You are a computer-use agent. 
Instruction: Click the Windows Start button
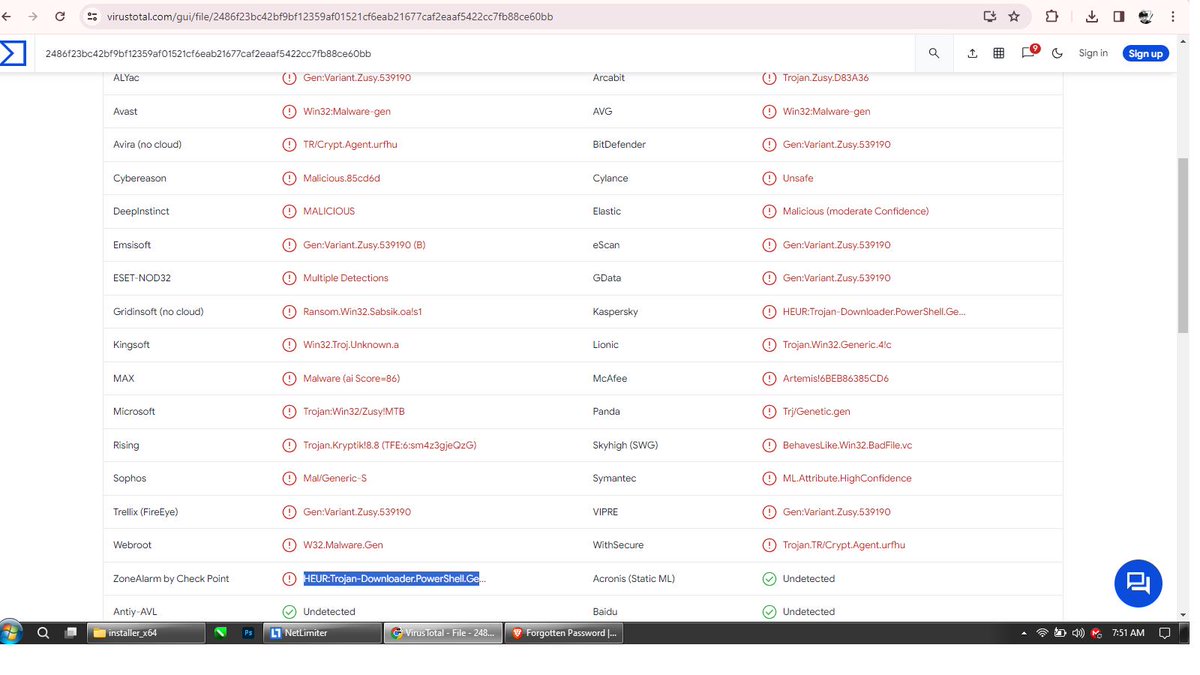click(11, 633)
